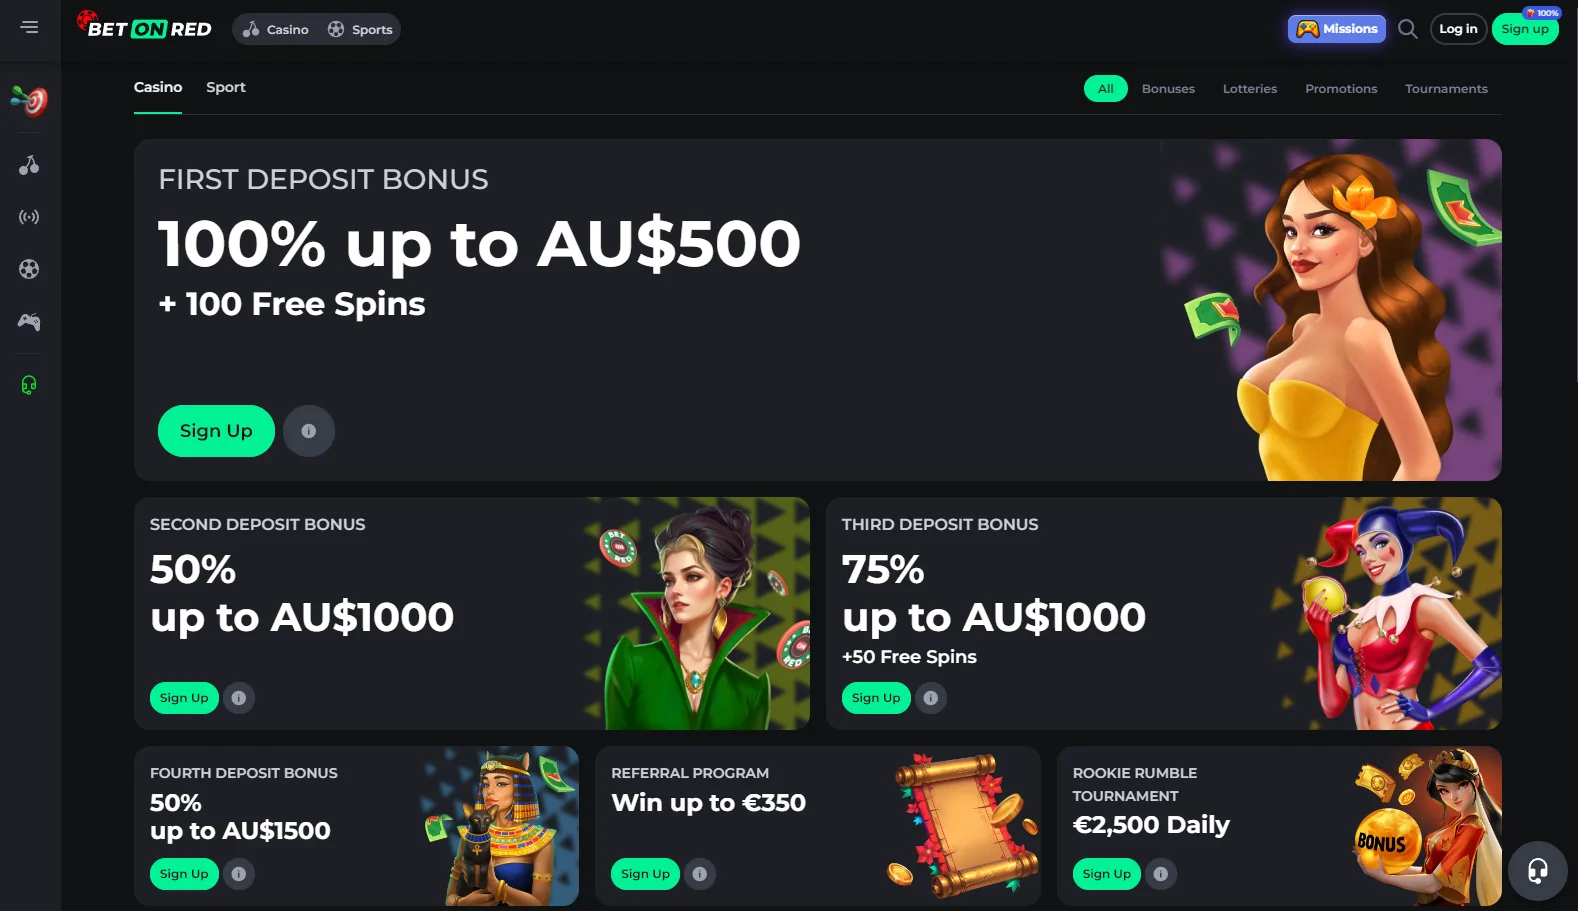Show info for First Deposit Bonus

point(309,431)
